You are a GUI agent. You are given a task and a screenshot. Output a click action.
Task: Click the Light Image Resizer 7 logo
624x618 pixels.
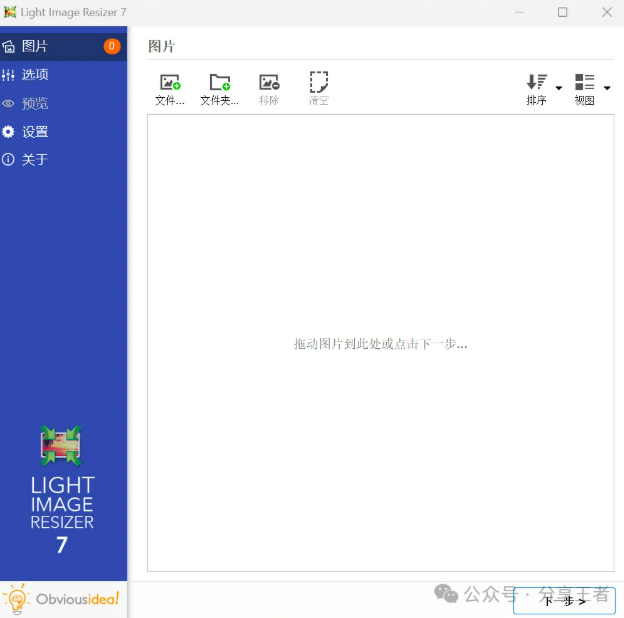[62, 489]
